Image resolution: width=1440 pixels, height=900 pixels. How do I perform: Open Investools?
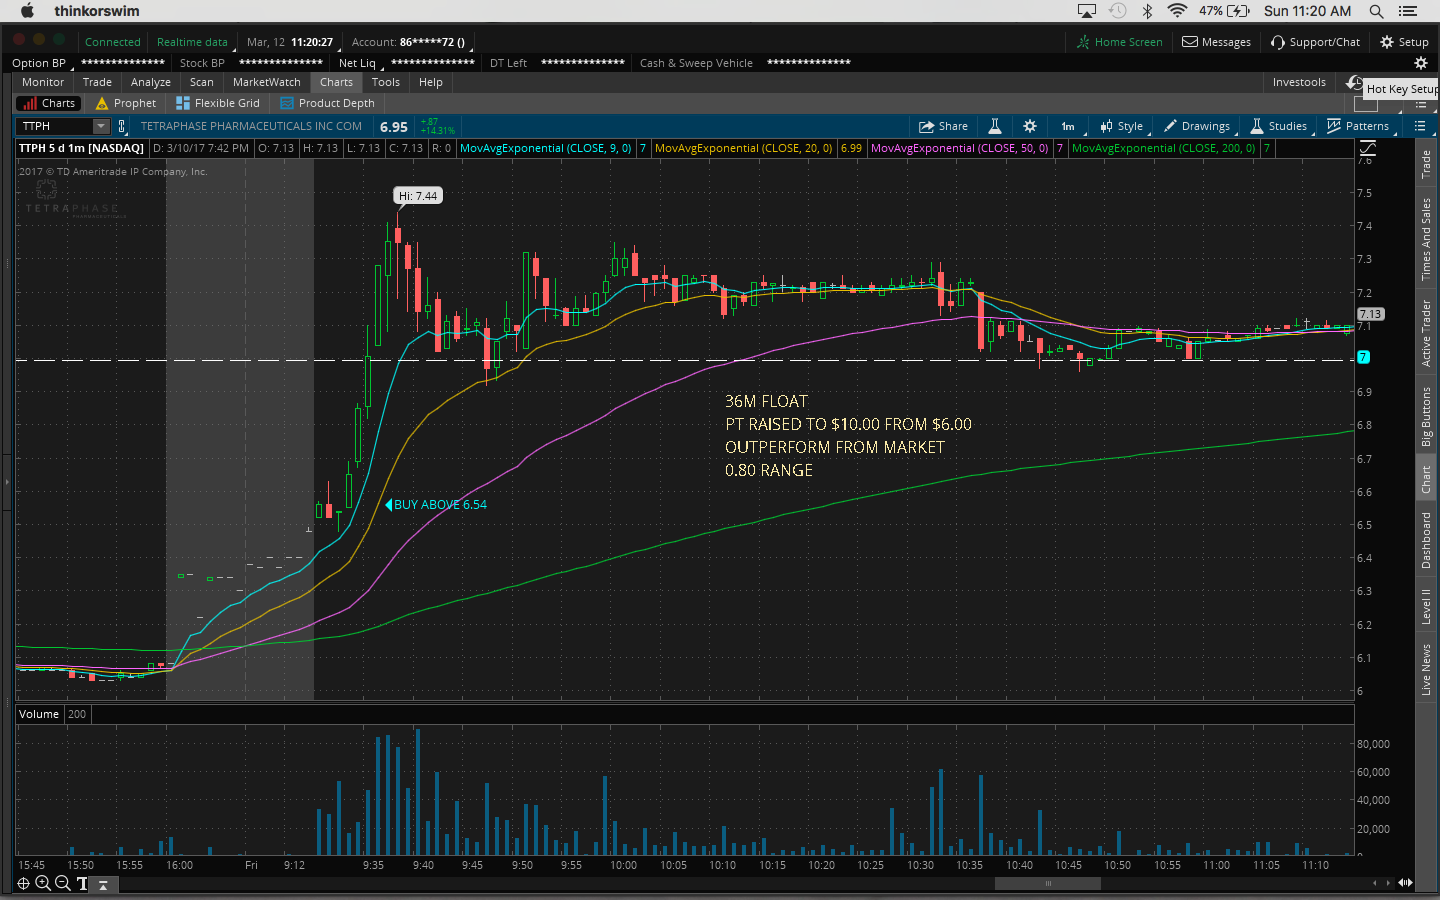[x=1299, y=82]
